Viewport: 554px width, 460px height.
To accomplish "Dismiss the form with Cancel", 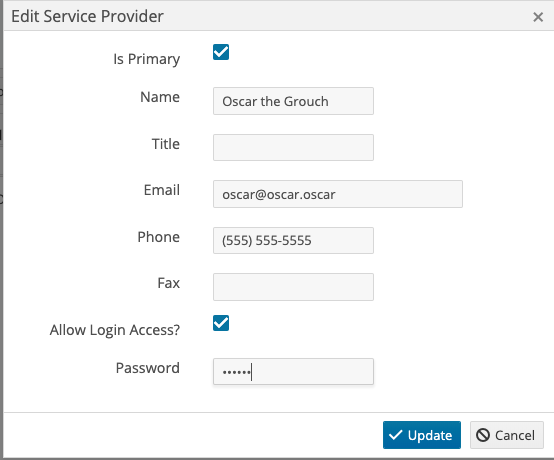I will [x=506, y=435].
